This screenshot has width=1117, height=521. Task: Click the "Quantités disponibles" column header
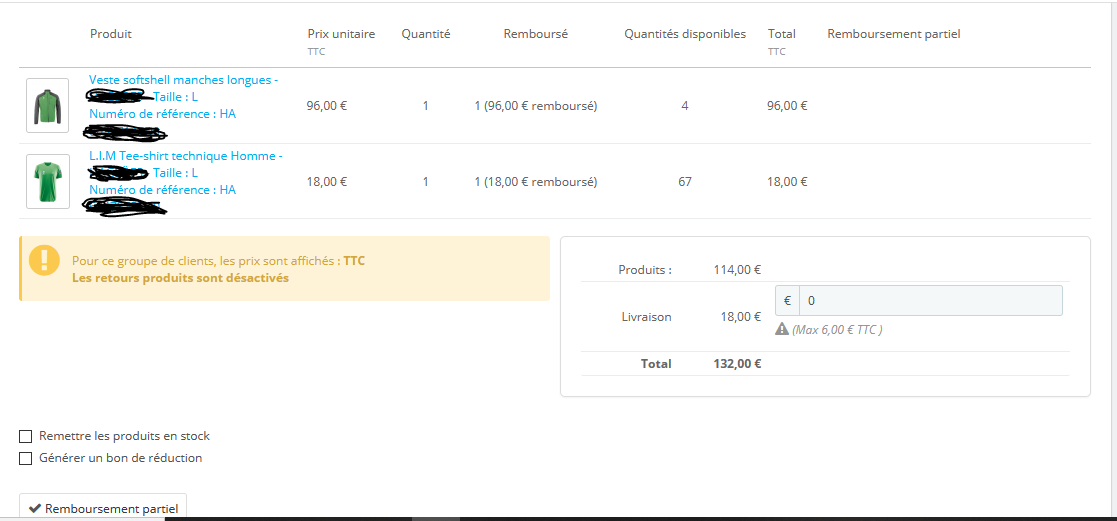[685, 34]
